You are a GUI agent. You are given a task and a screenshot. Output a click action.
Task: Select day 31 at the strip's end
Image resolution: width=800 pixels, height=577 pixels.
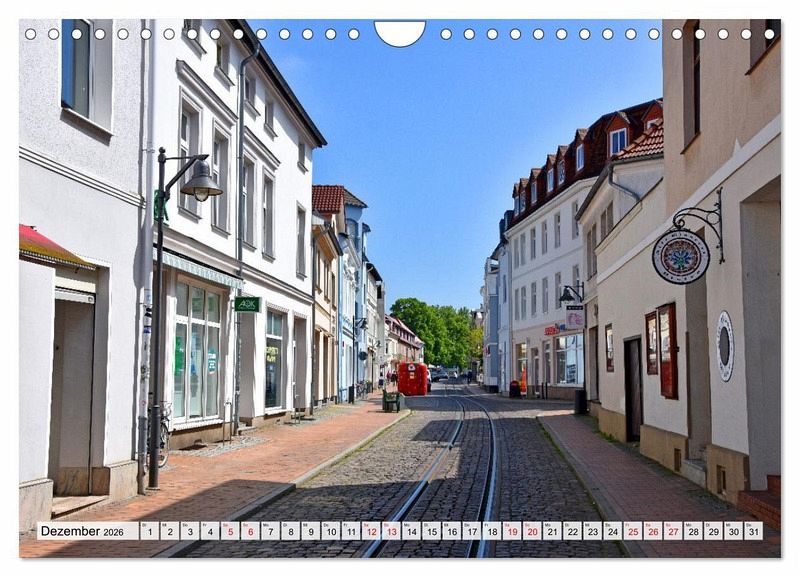pyautogui.click(x=753, y=531)
